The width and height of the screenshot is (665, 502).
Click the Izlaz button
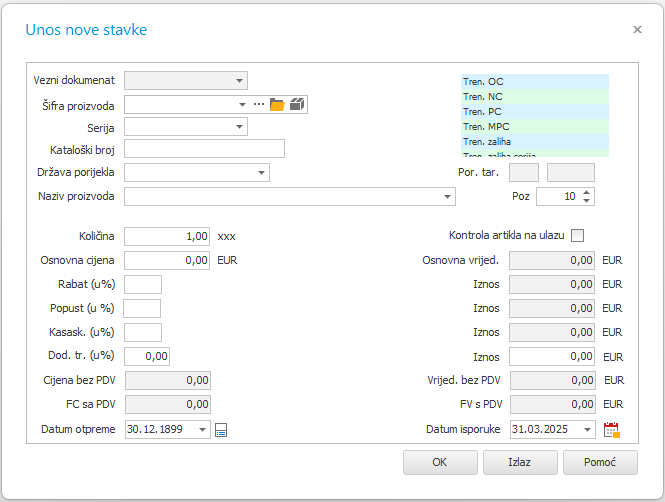(x=520, y=462)
